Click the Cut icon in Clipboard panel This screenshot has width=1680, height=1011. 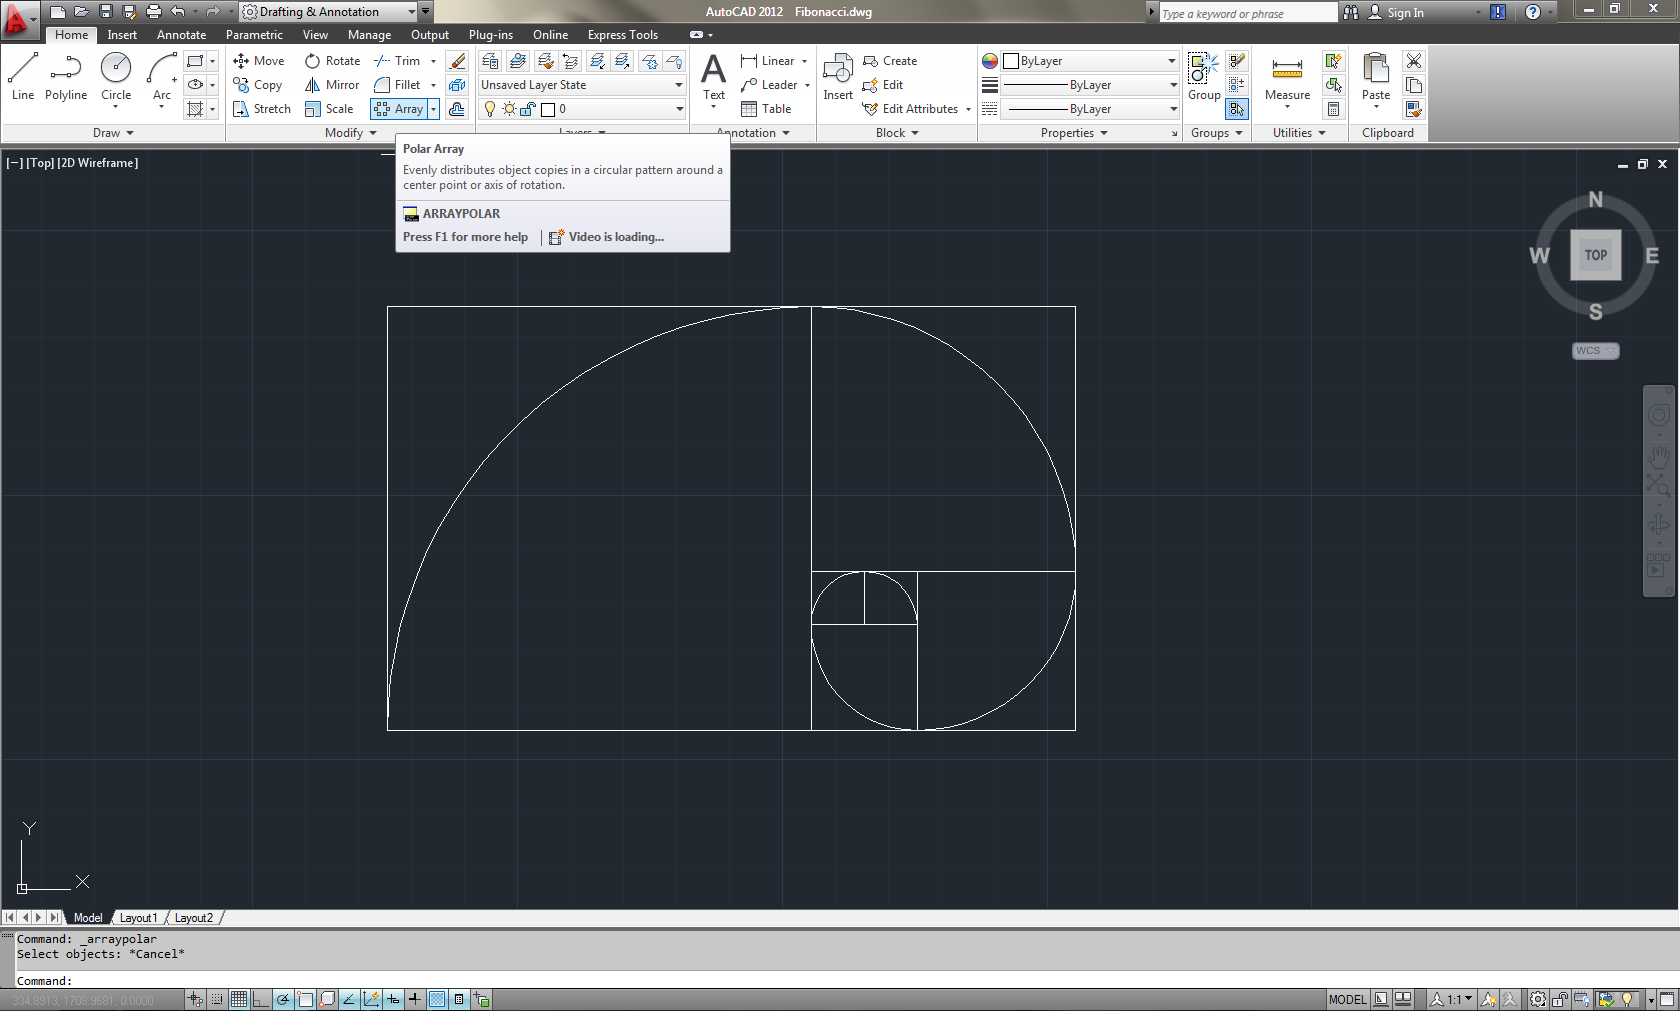coord(1414,61)
